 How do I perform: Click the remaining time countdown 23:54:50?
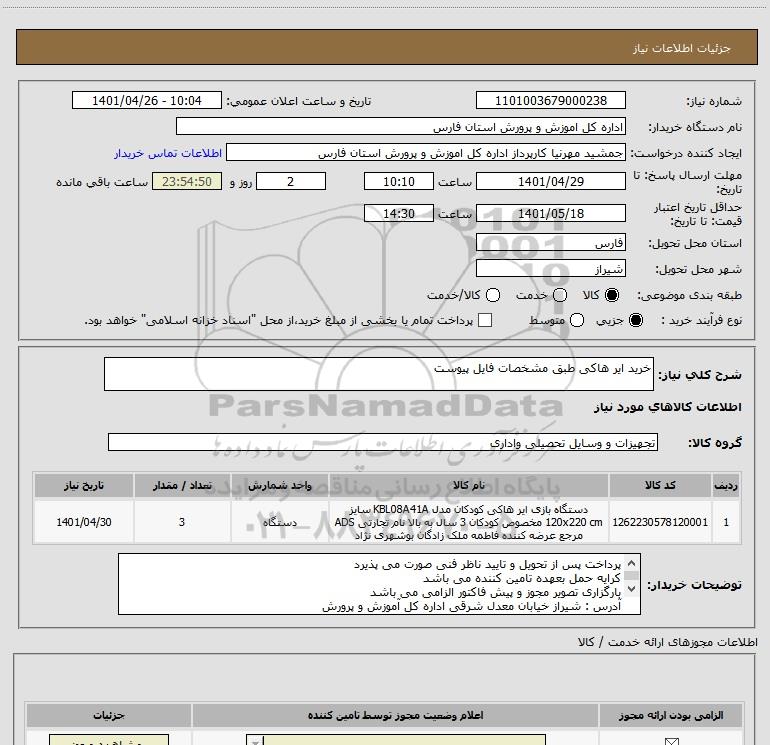coord(187,181)
